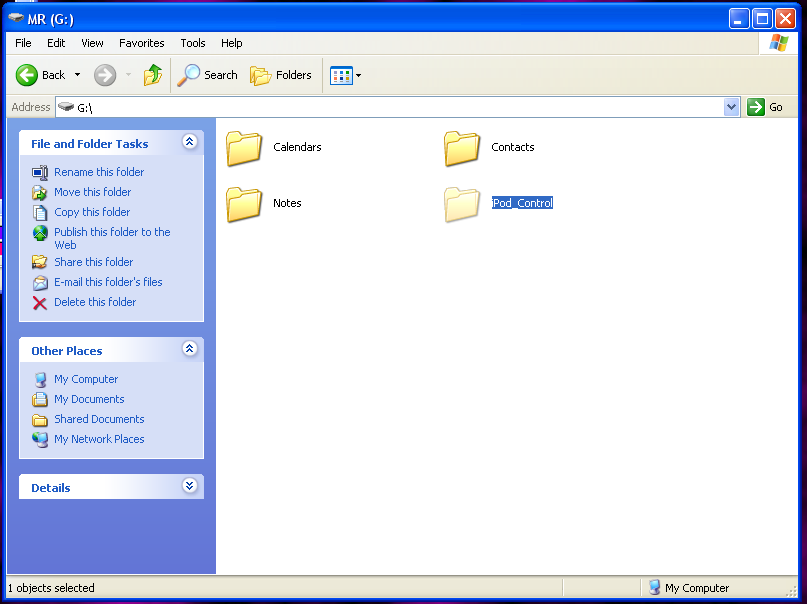Collapse the File and Folder Tasks panel

coord(189,141)
